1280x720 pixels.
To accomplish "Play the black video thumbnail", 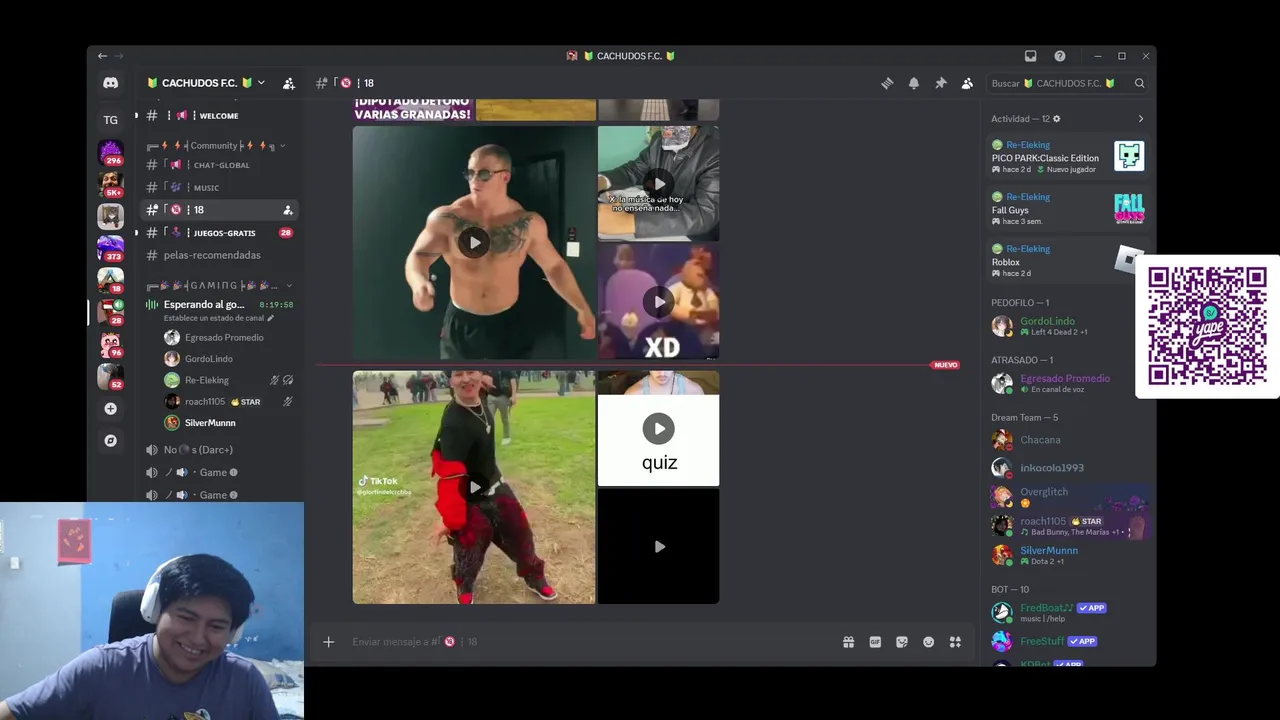I will (x=658, y=547).
